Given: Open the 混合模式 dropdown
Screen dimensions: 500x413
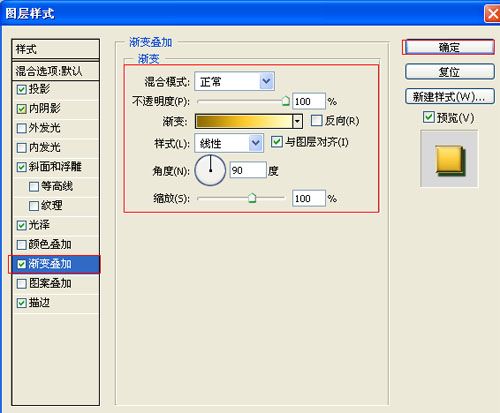Looking at the screenshot, I should click(x=234, y=81).
